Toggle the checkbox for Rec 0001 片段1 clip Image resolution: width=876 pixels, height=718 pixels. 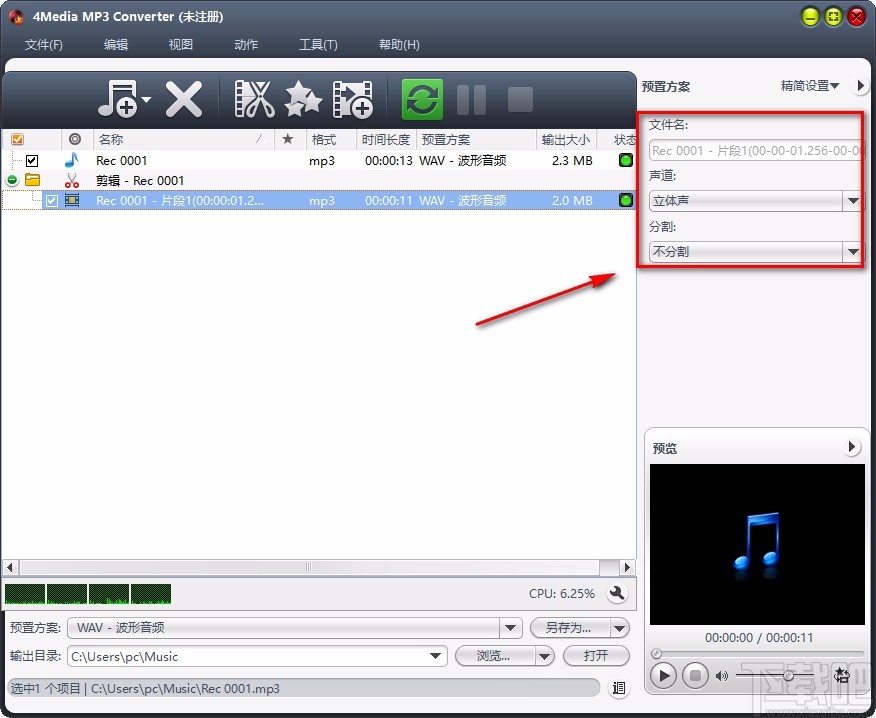point(50,200)
